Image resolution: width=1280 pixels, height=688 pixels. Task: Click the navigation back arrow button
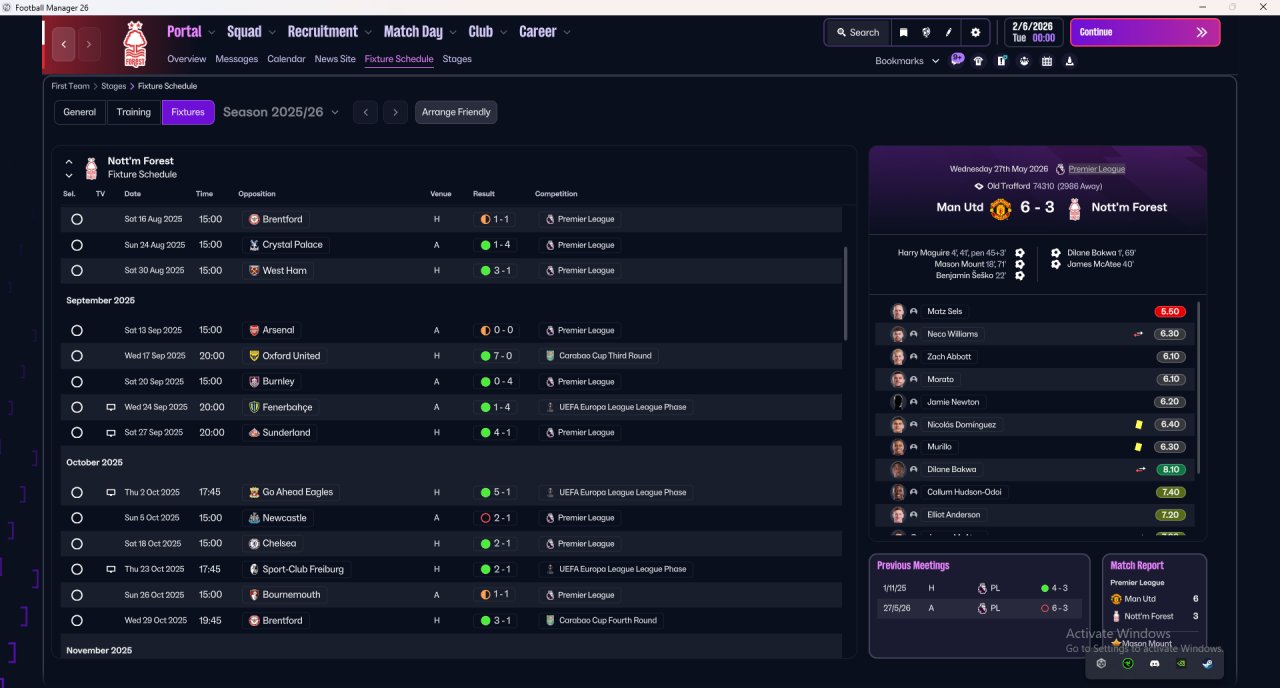[x=64, y=44]
